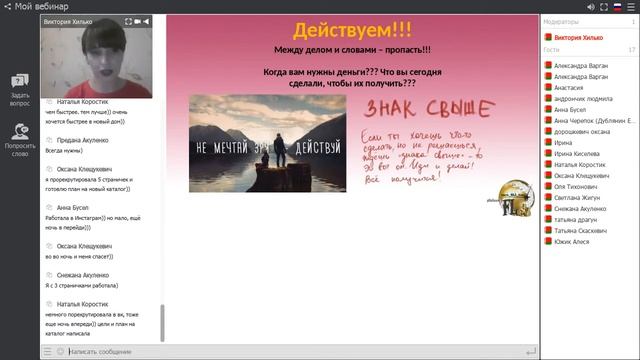Viewport: 640px width, 360px height.
Task: Click the golden globe logo on slide
Action: (516, 198)
